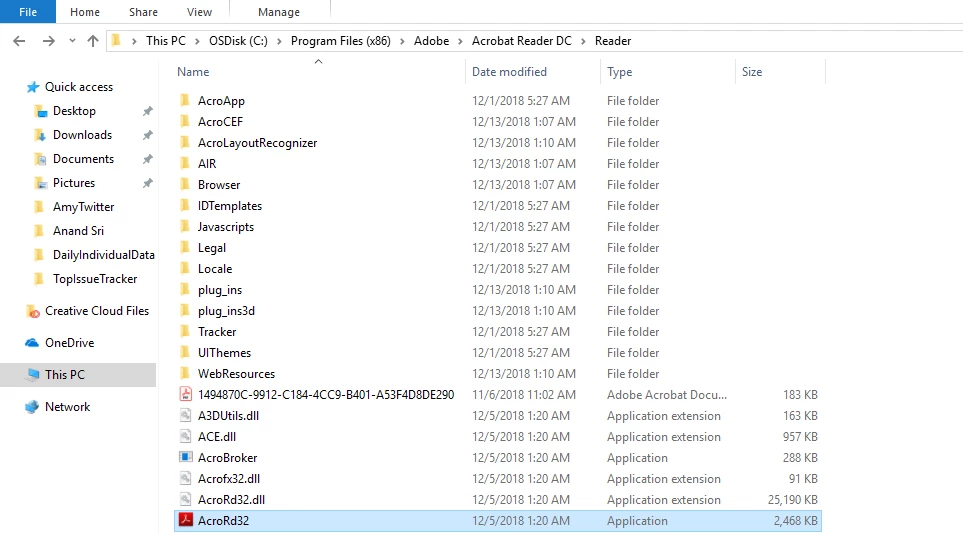Expand chevron after Program Files (x86)

pos(402,41)
